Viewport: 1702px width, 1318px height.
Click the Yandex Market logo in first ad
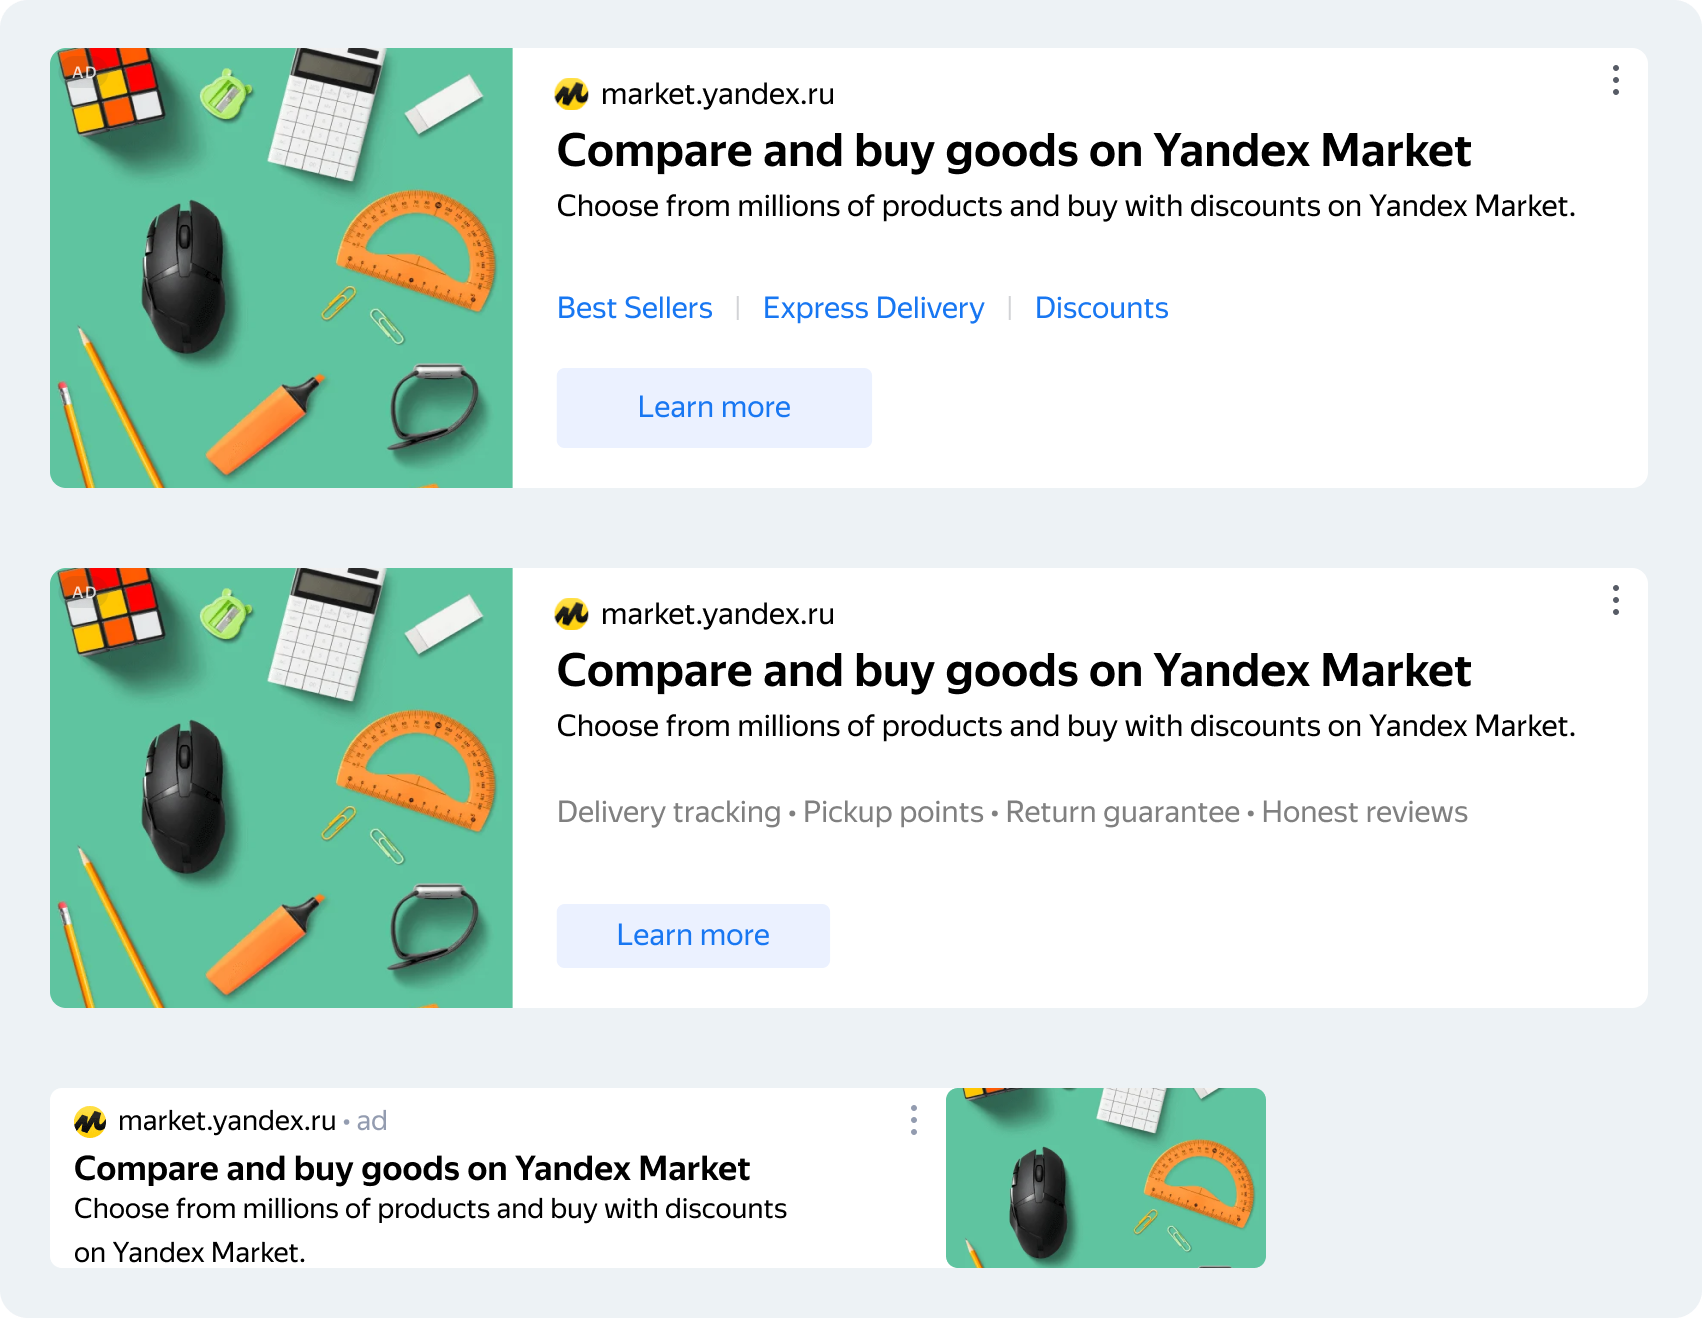[572, 94]
